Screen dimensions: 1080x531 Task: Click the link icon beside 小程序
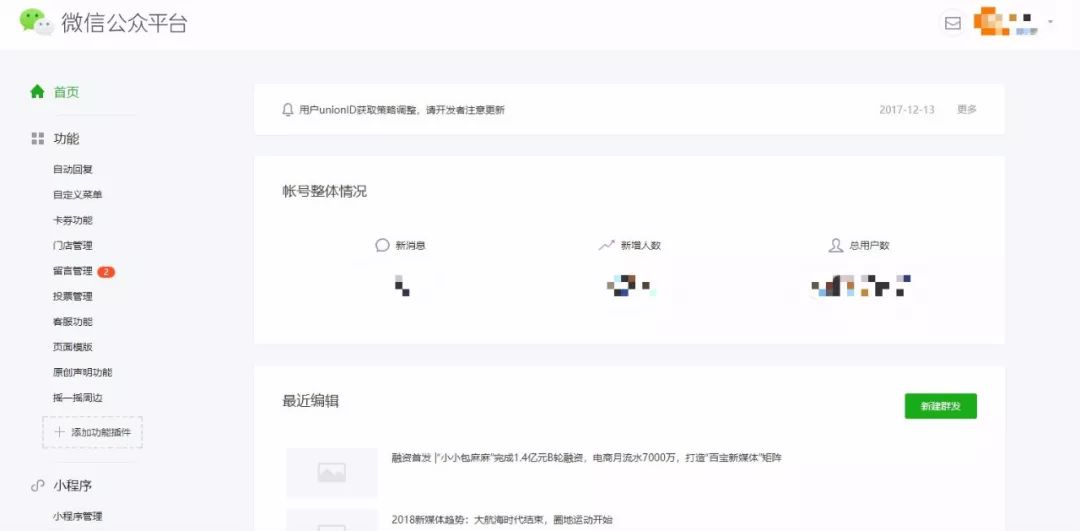[38, 486]
